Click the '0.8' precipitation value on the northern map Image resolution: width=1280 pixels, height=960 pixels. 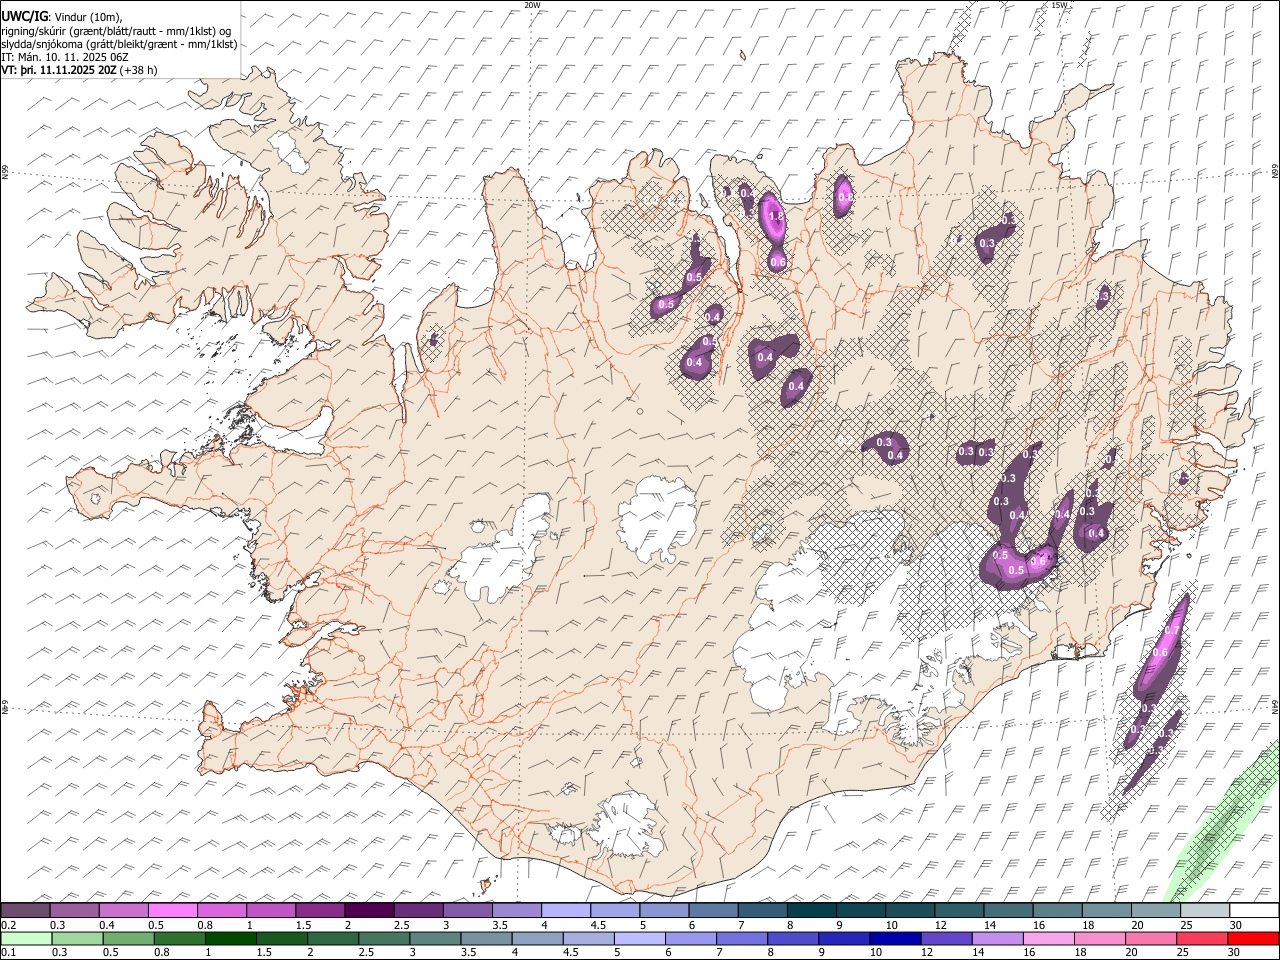[x=845, y=198]
